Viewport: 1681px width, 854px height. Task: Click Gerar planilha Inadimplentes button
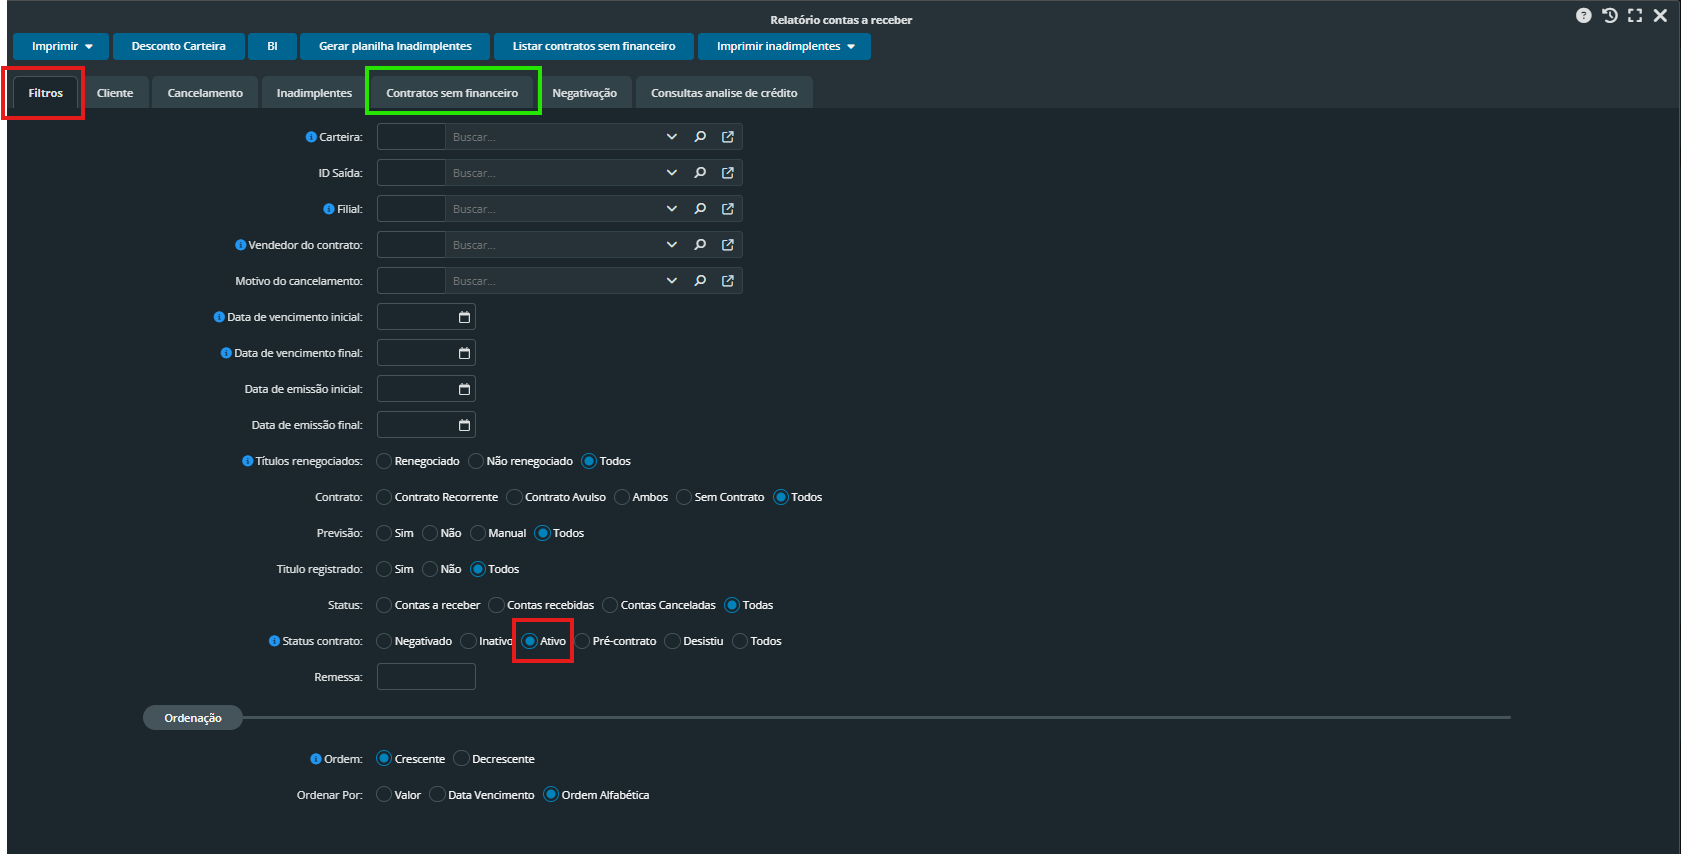coord(395,46)
